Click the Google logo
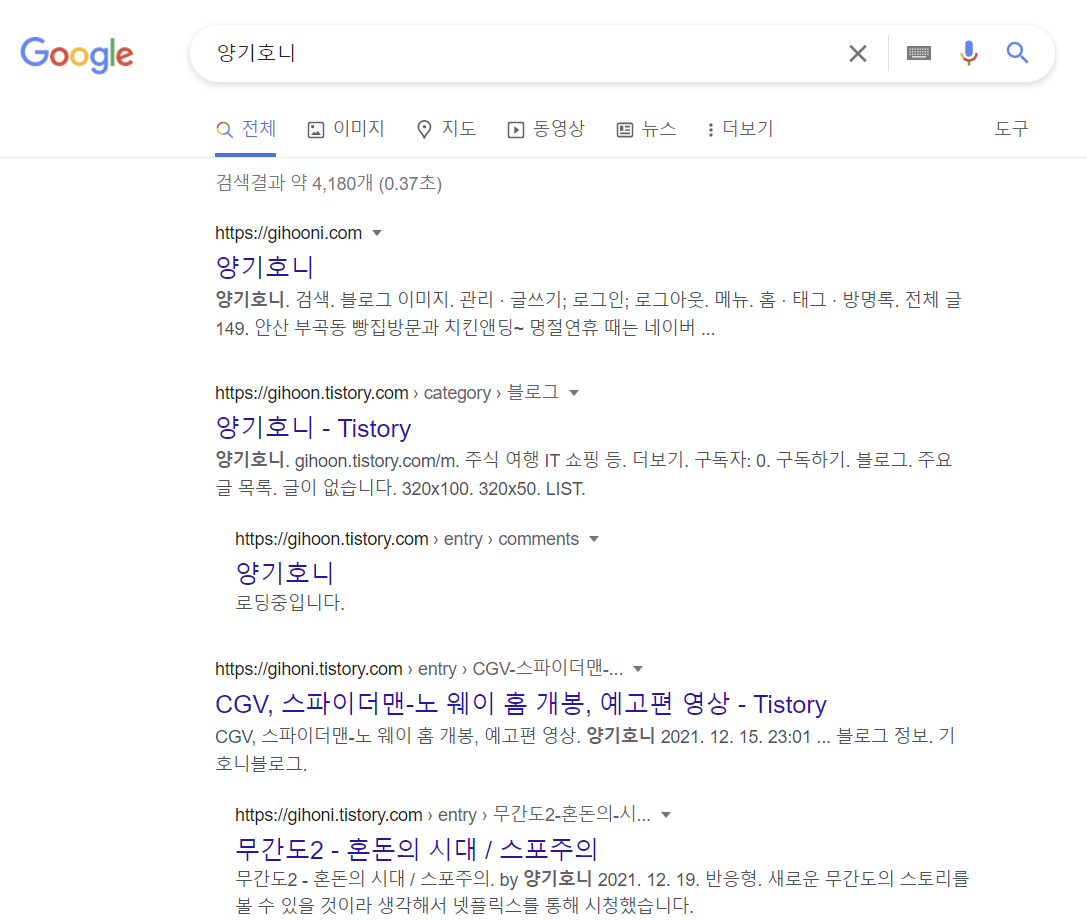 click(x=76, y=54)
